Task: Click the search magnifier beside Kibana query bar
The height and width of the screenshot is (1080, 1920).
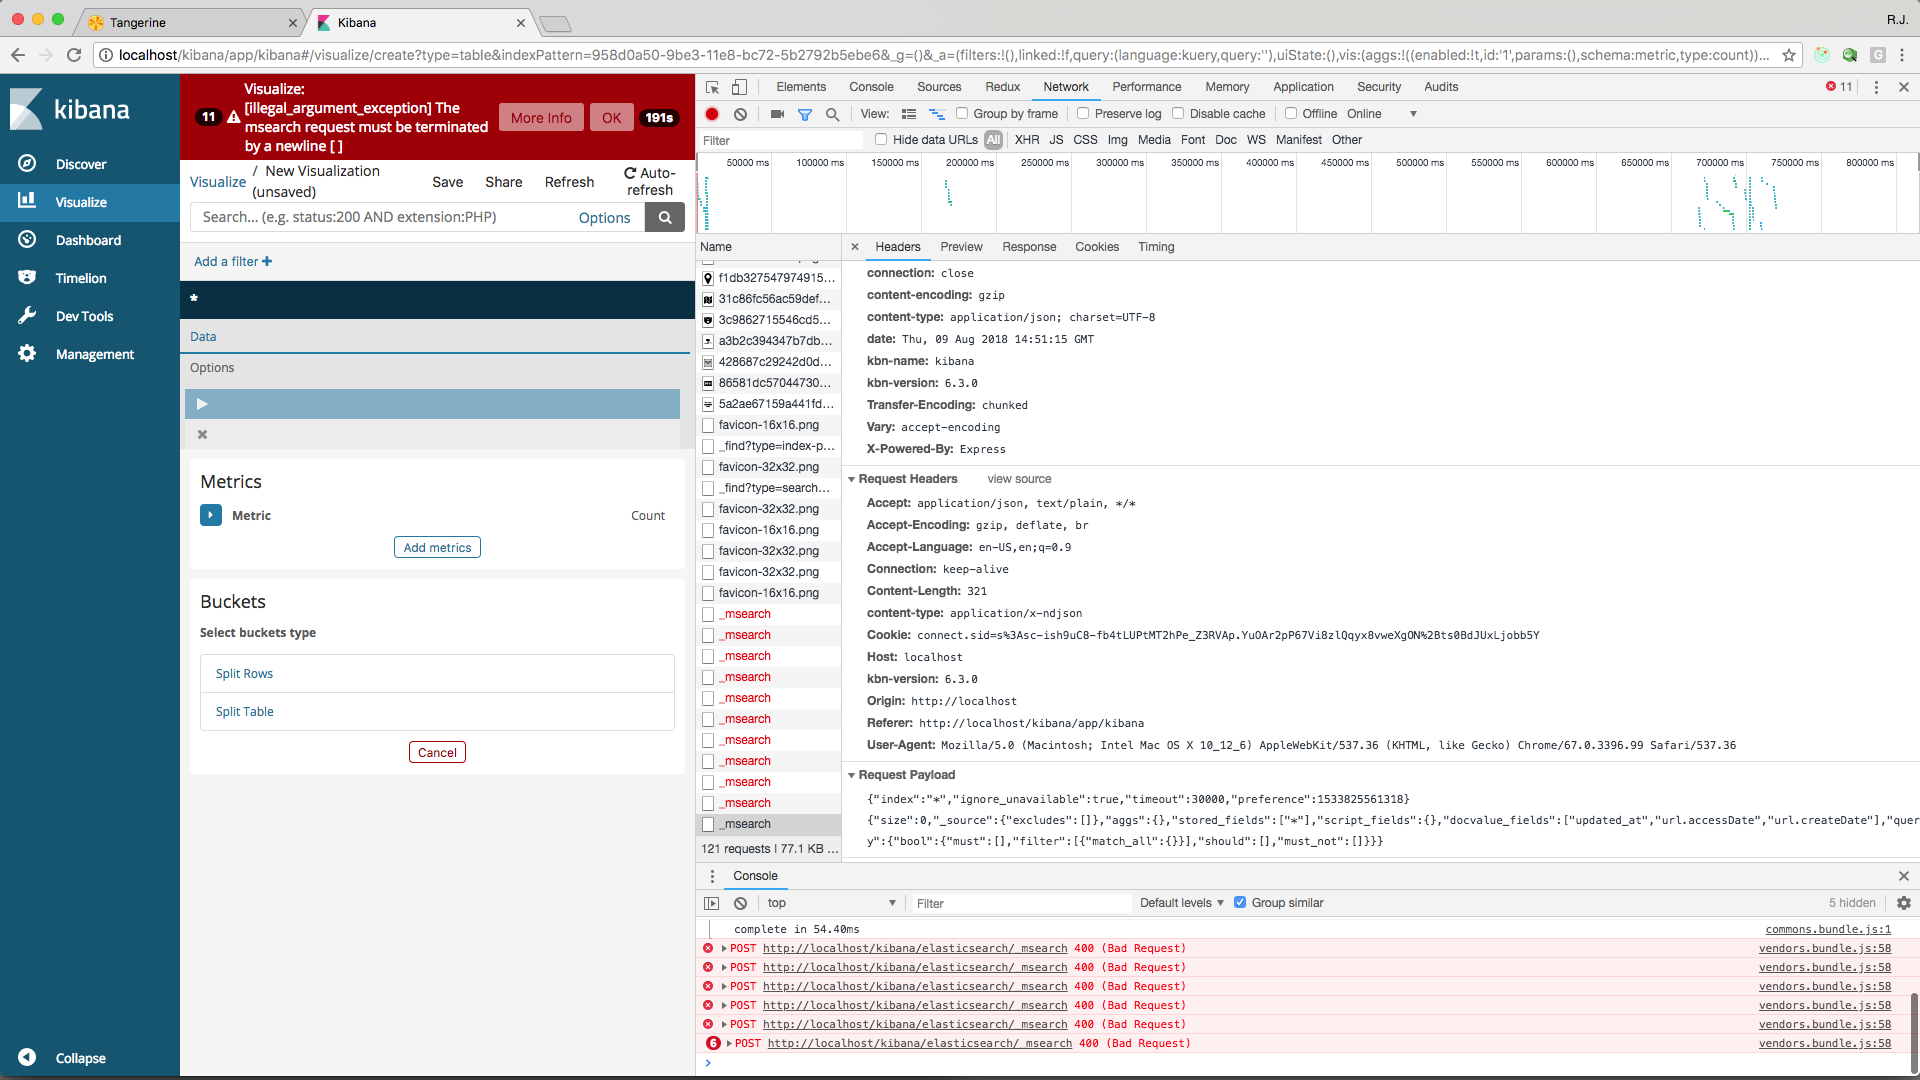Action: (x=664, y=217)
